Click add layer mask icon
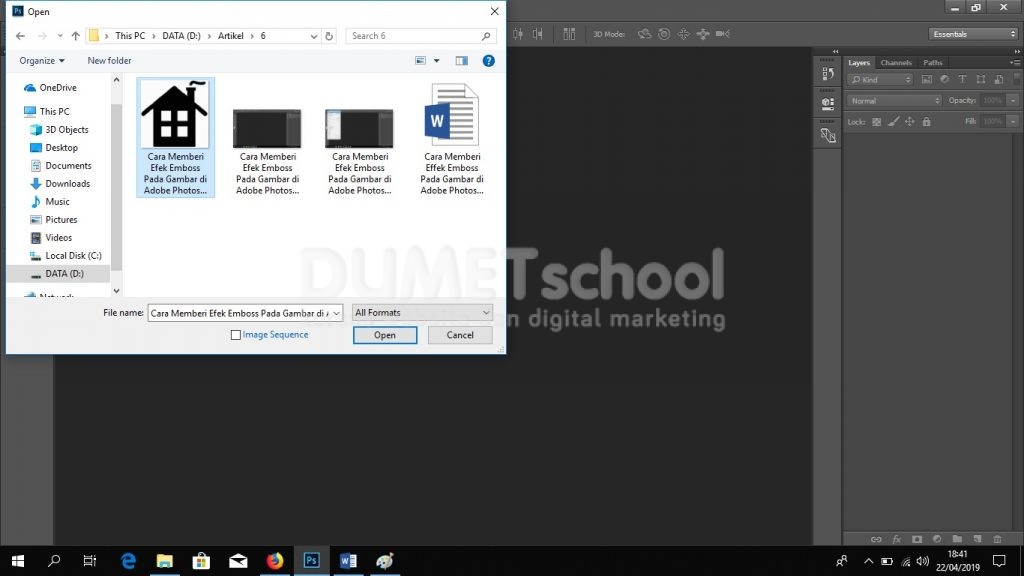This screenshot has height=576, width=1024. click(917, 539)
